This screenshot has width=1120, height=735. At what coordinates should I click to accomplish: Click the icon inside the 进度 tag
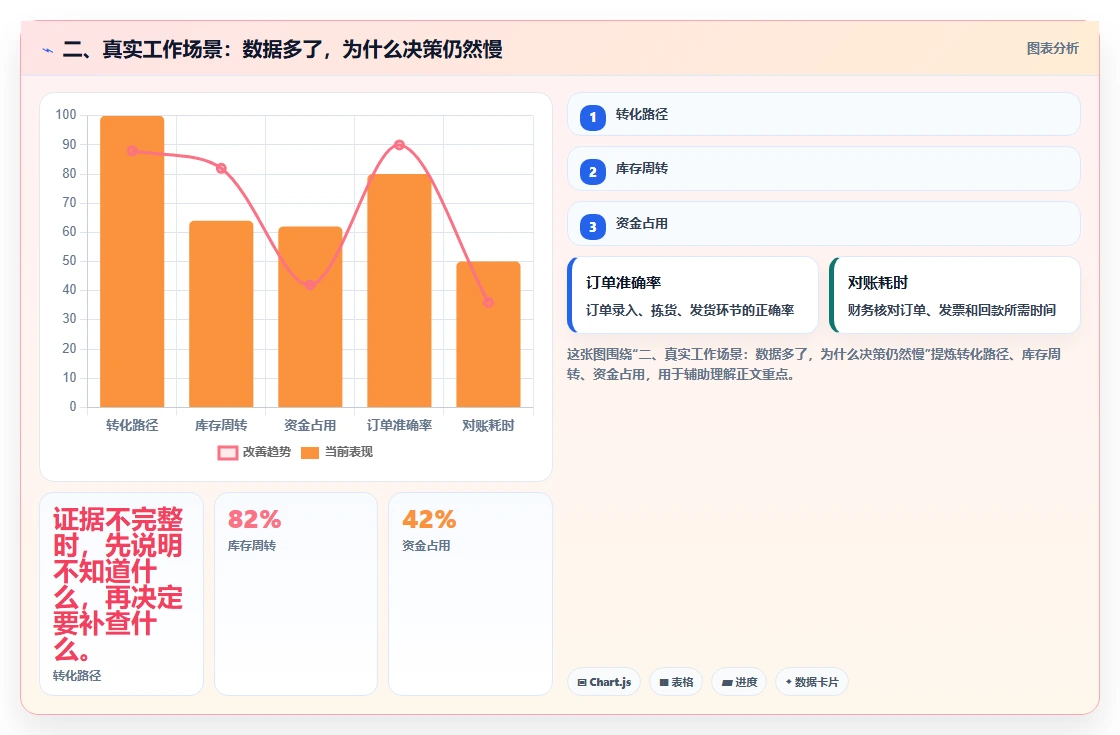tap(726, 682)
